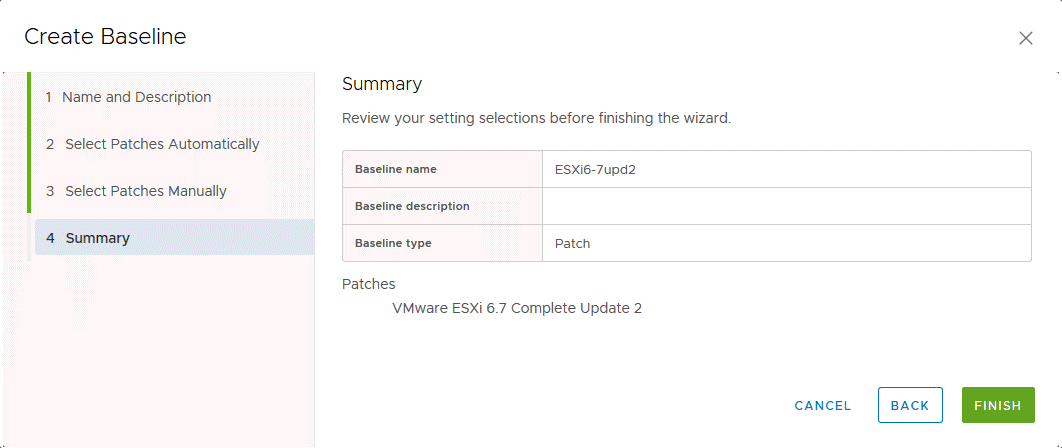Click the empty baseline description value cell
1062x448 pixels.
(786, 206)
